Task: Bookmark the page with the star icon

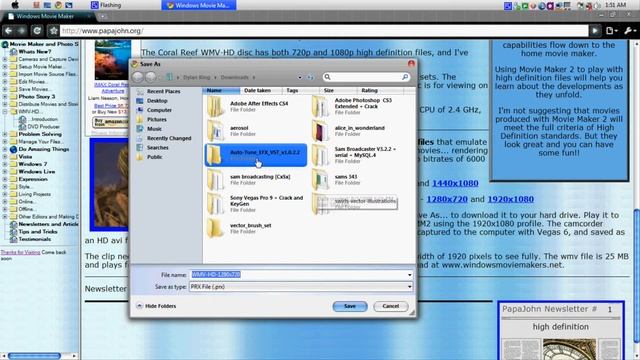Action: point(53,31)
